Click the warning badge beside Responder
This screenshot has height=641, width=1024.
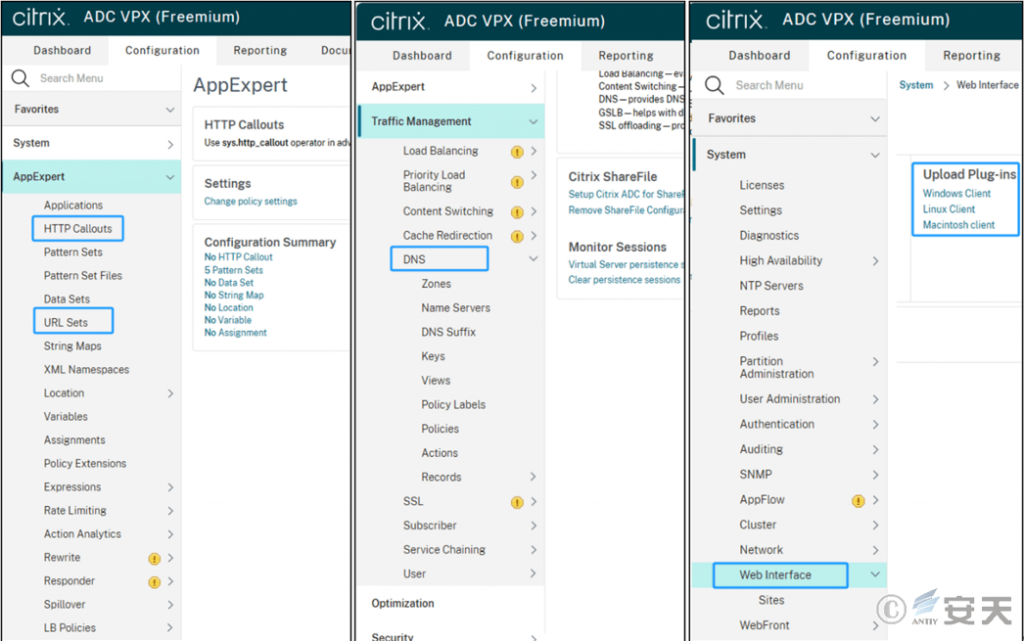coord(154,582)
